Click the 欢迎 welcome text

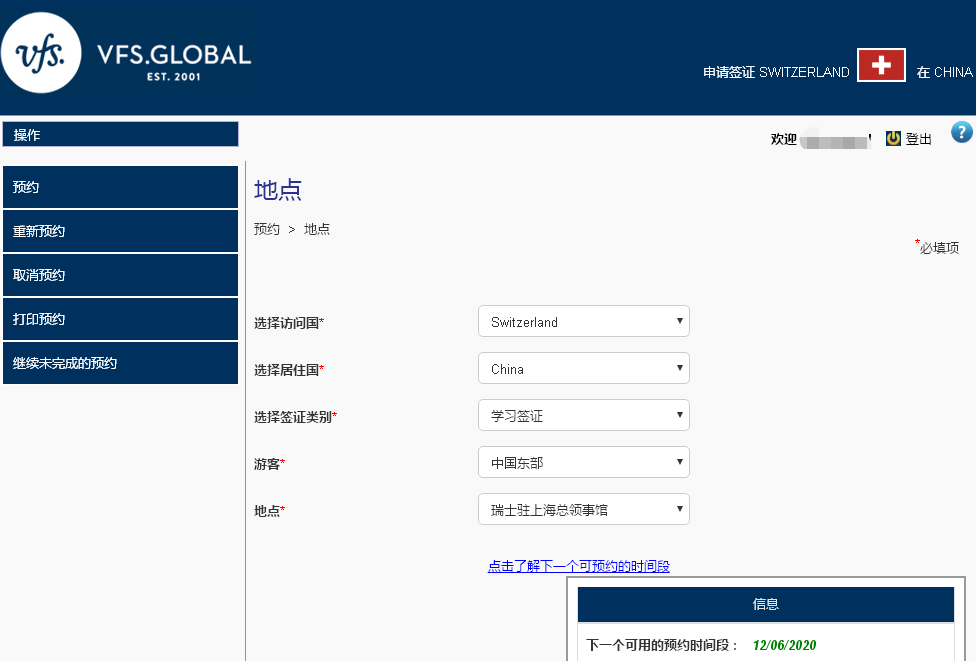pyautogui.click(x=784, y=139)
